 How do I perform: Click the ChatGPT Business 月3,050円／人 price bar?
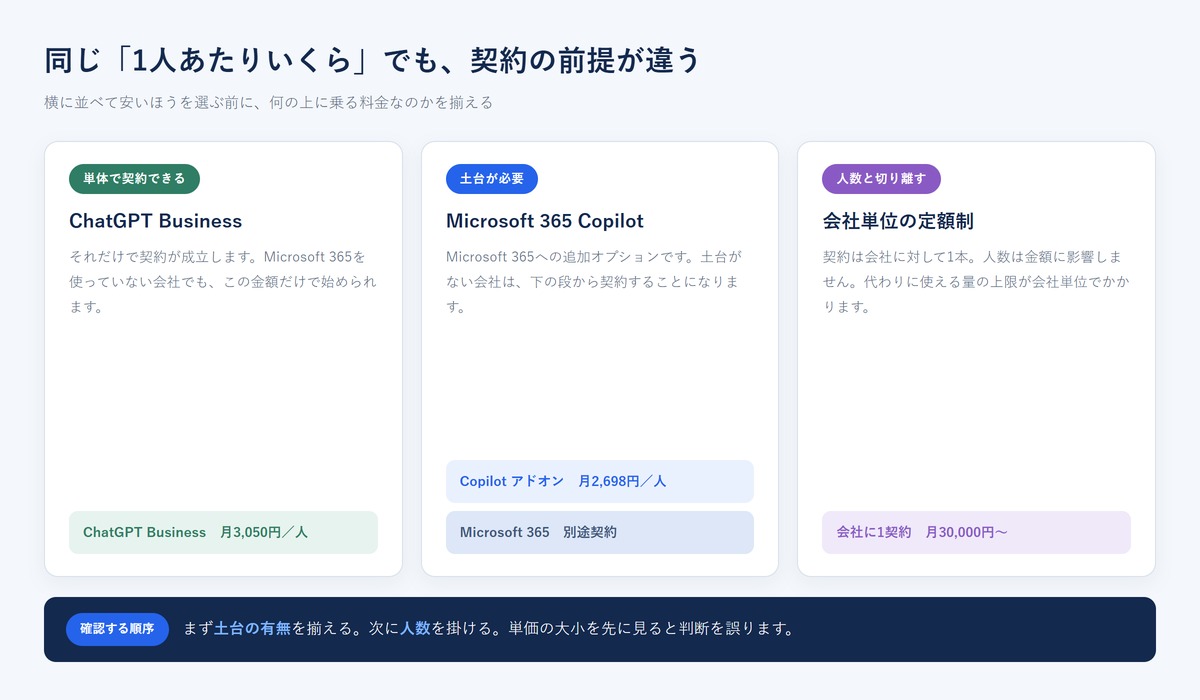(223, 532)
